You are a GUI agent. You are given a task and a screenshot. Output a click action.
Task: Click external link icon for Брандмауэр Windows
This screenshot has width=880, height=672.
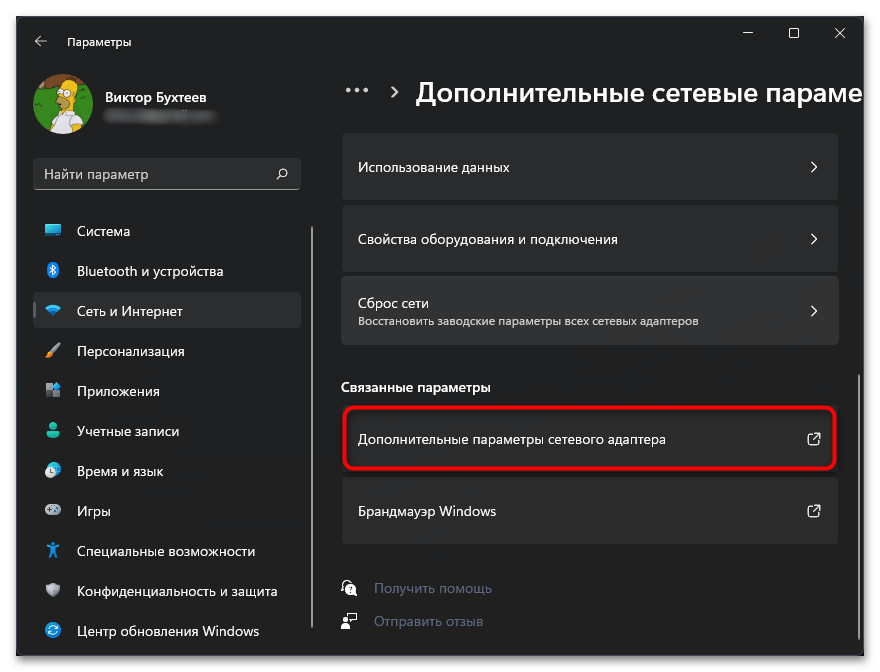tap(814, 511)
